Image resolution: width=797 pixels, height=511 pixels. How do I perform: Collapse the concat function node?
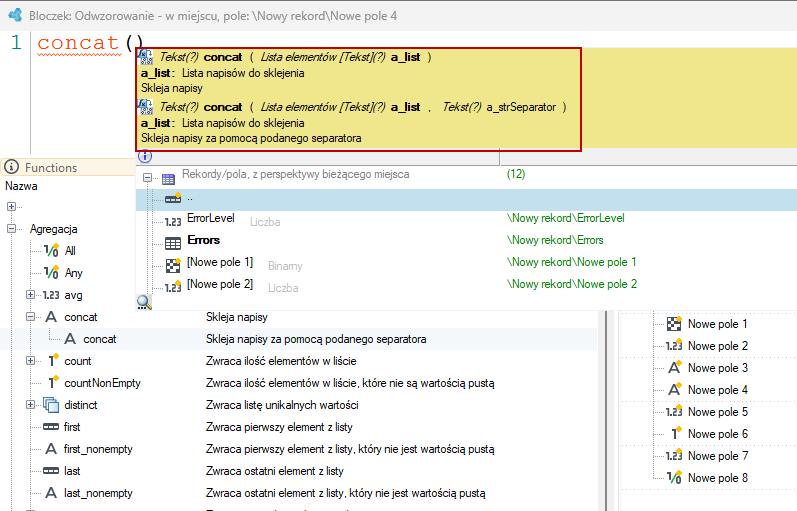point(30,317)
